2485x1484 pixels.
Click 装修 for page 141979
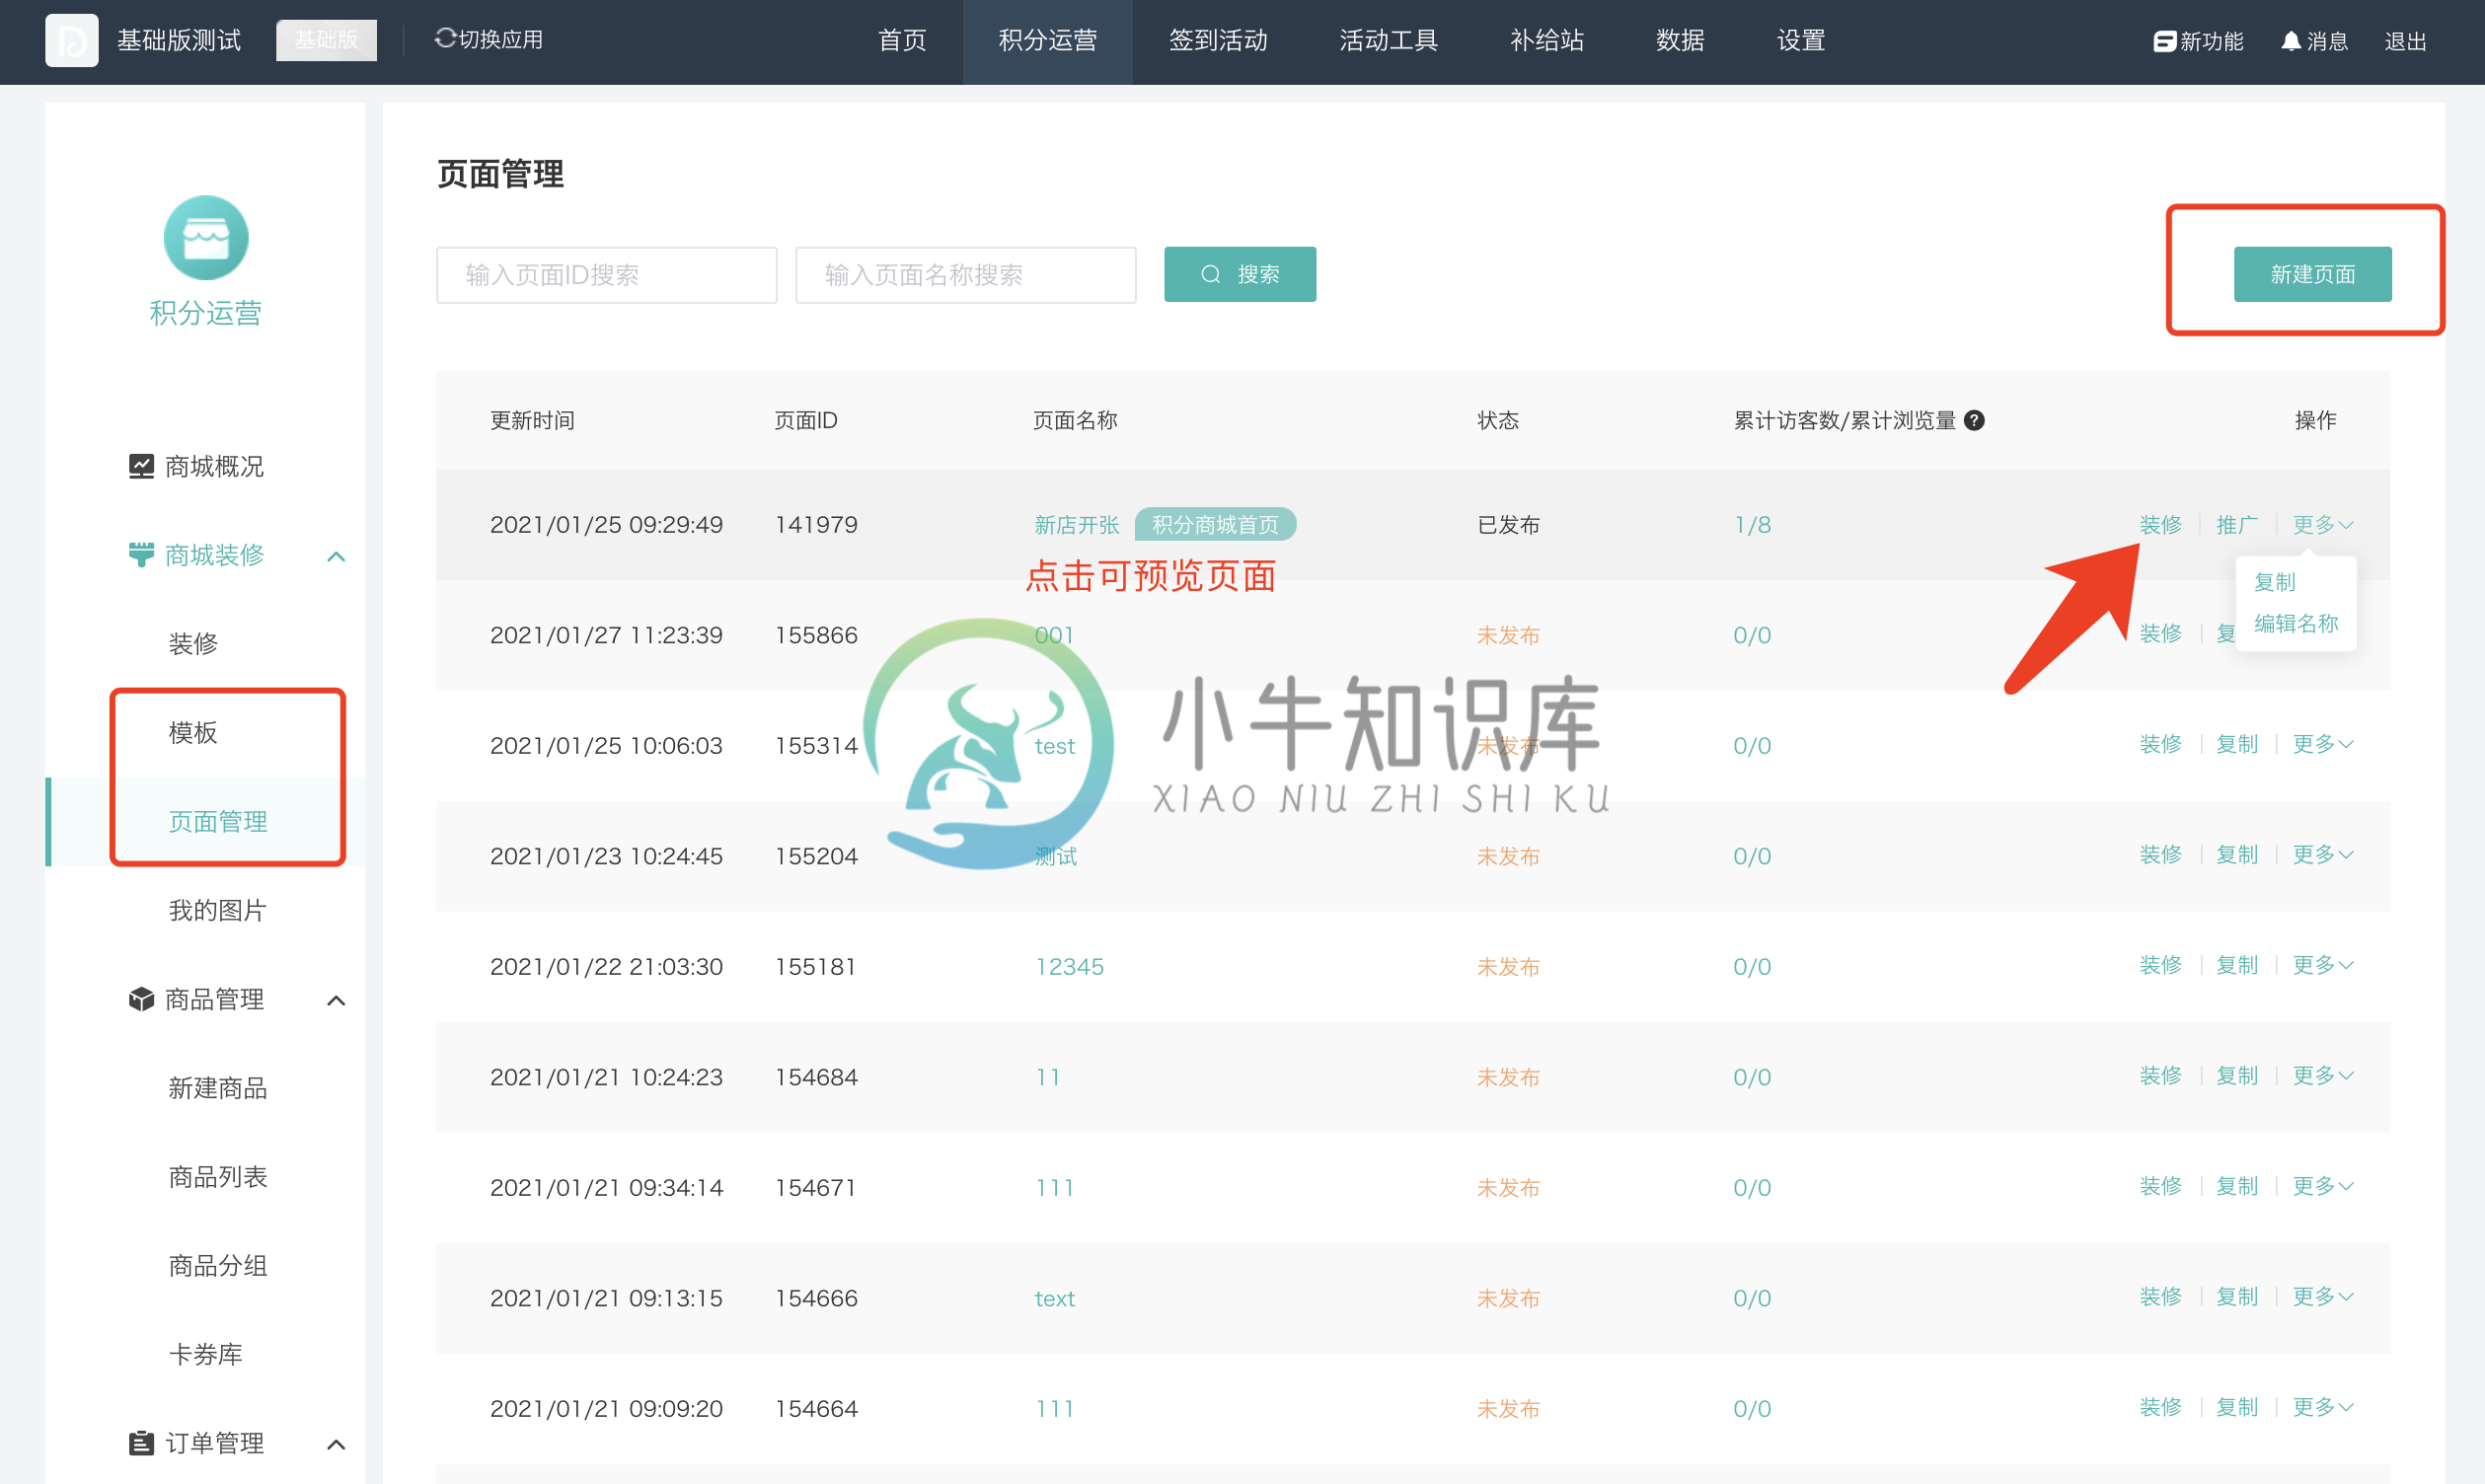2160,524
